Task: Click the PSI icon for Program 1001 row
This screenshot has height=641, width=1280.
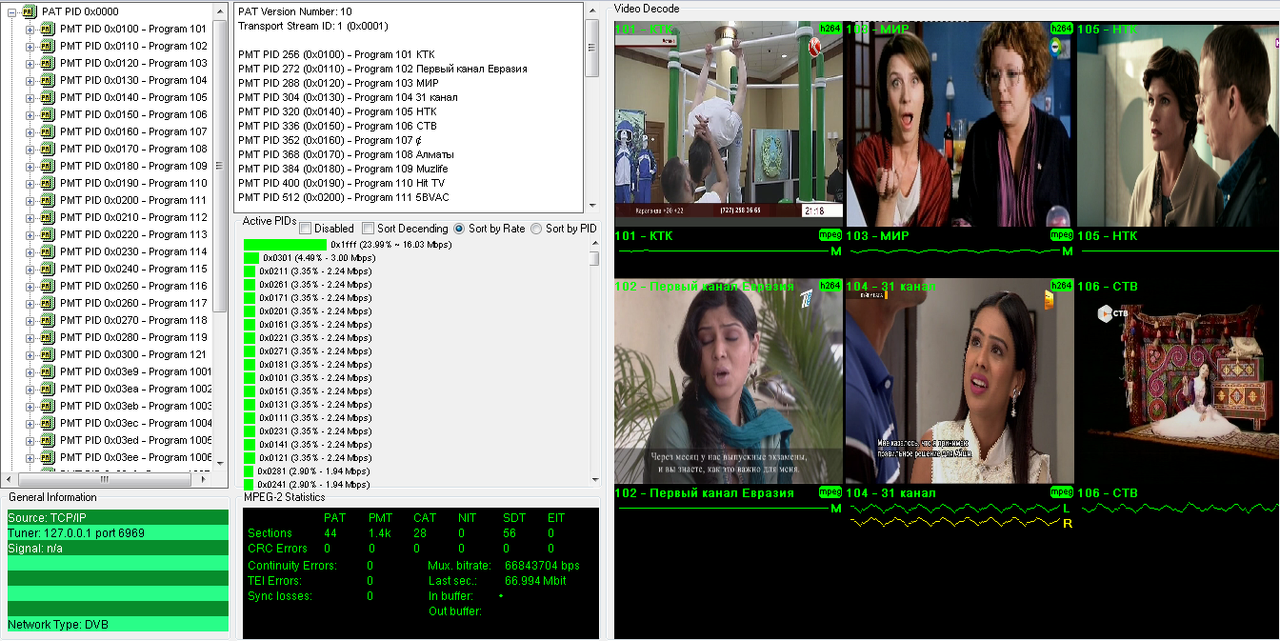Action: 47,371
